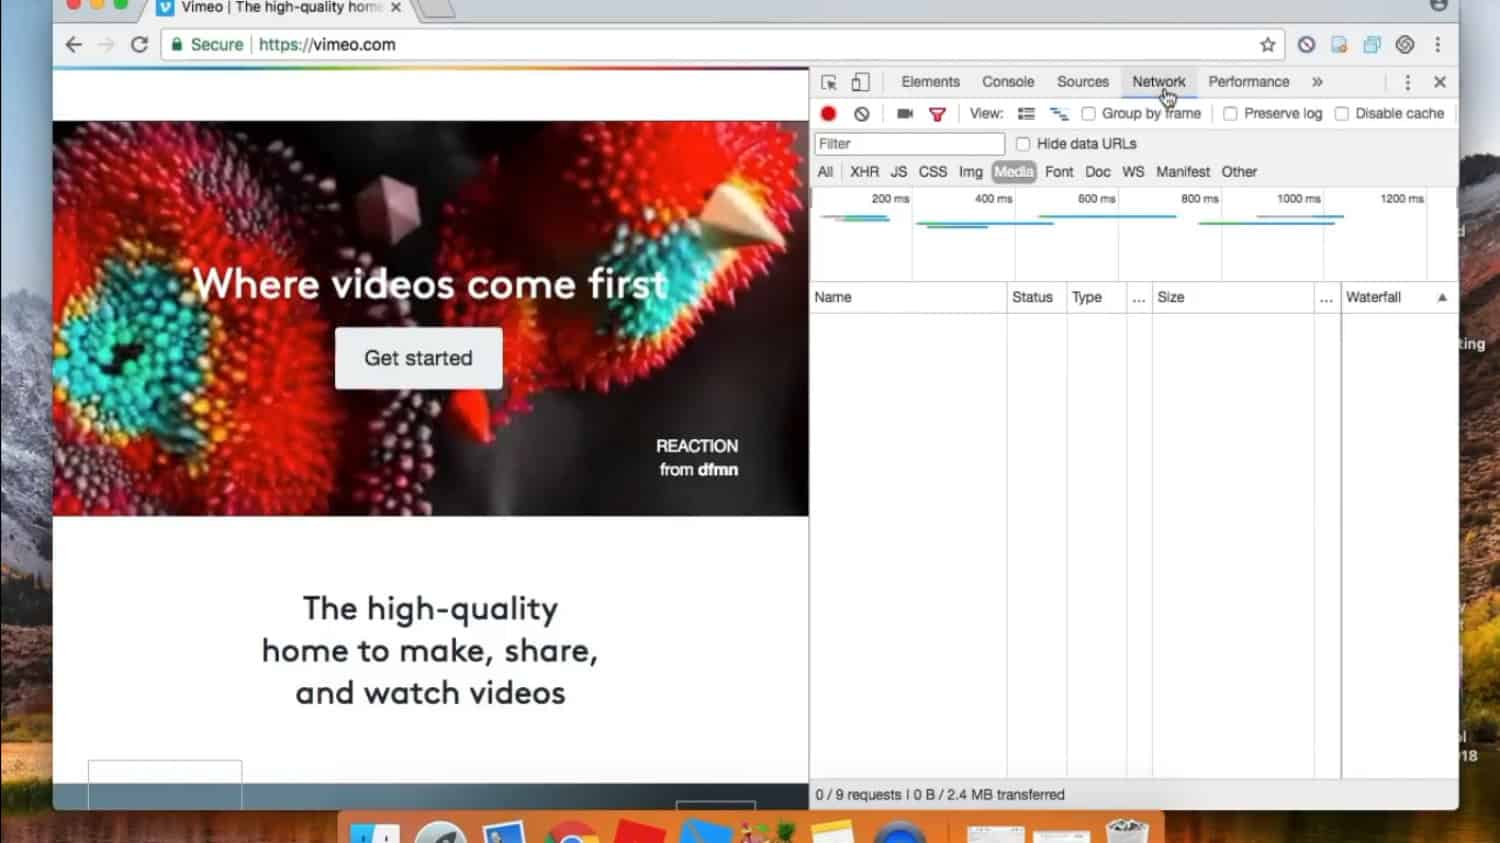This screenshot has height=843, width=1500.
Task: Filter requests by Img
Action: [971, 172]
